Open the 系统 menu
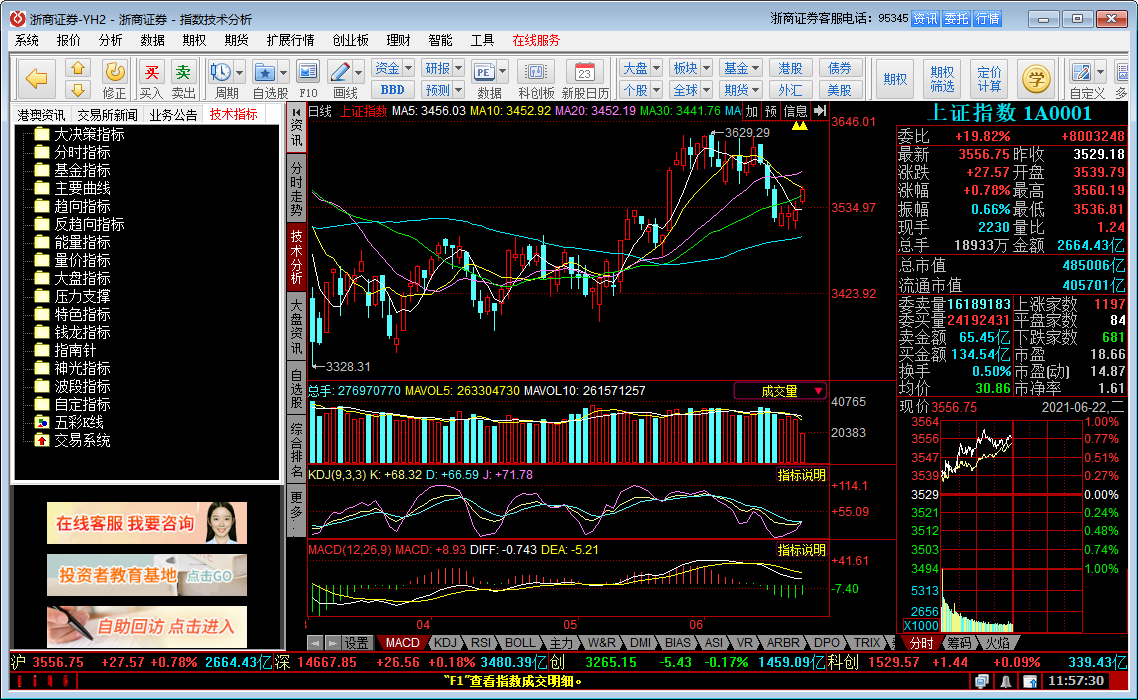The image size is (1138, 700). 27,40
